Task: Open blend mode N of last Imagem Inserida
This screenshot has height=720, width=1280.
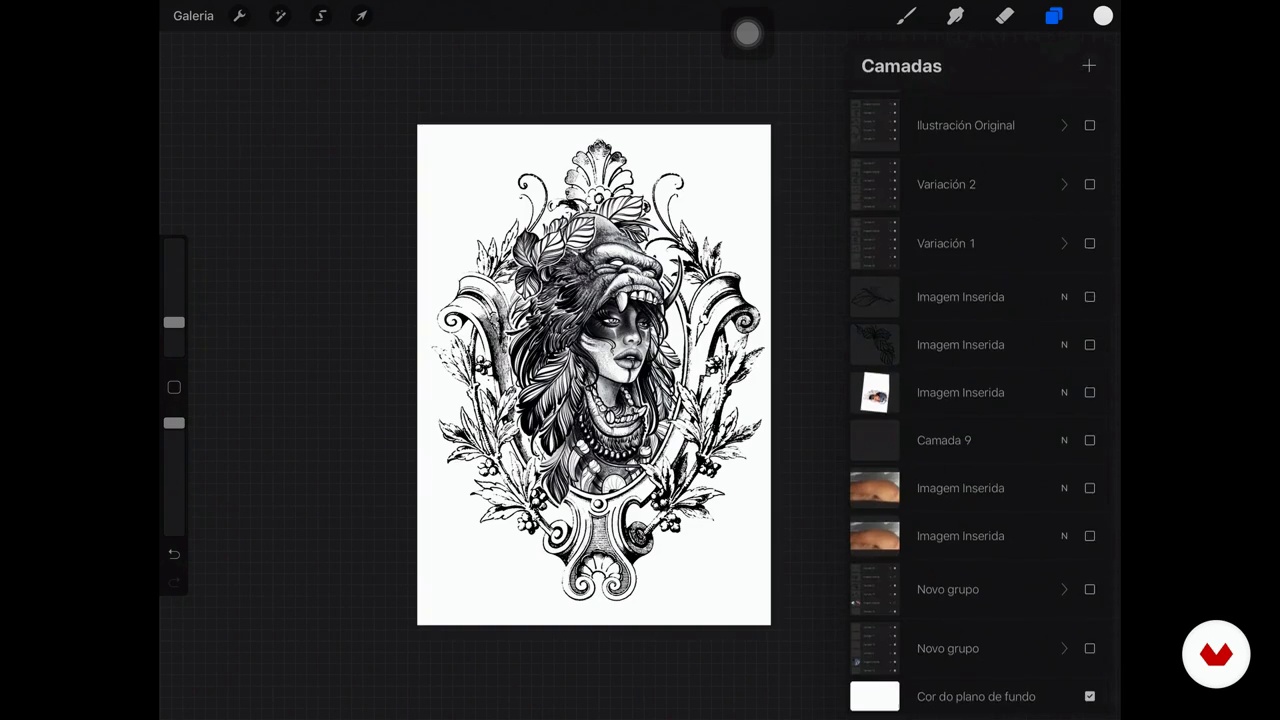Action: (x=1064, y=536)
